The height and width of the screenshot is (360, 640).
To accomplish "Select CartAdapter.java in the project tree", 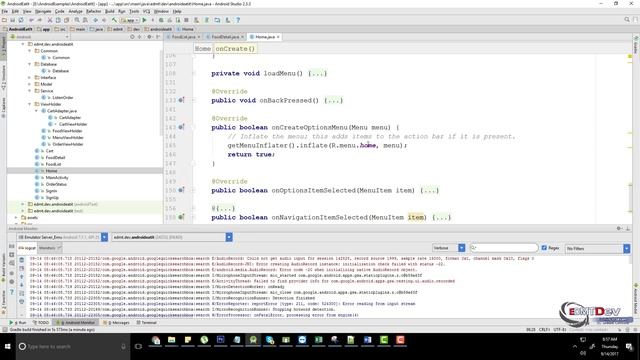I will point(62,111).
